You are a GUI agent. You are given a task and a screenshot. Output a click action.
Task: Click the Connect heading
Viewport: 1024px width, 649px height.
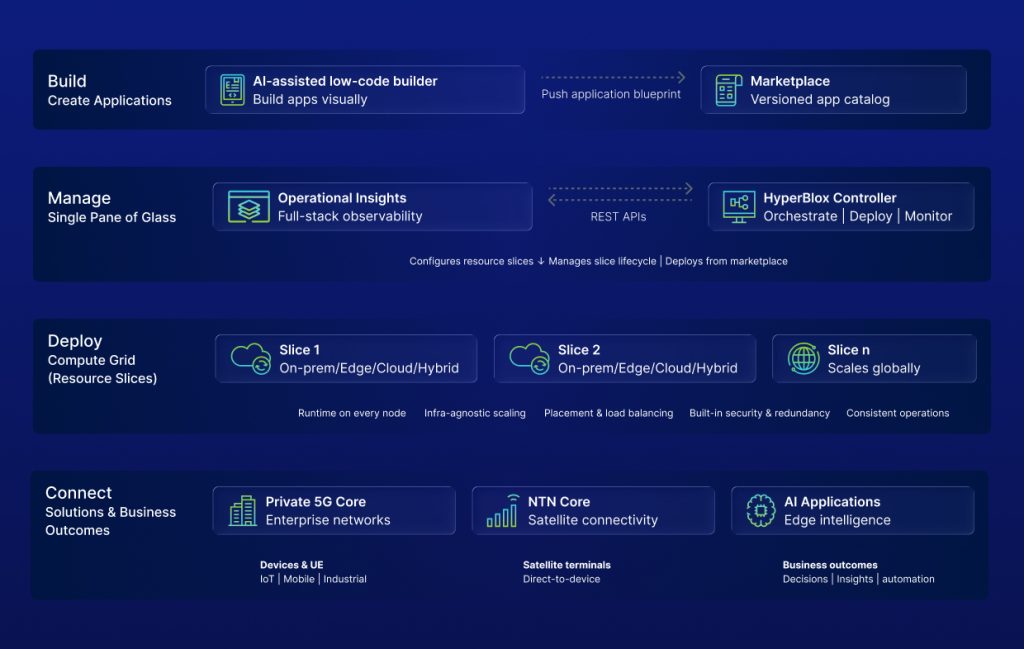click(78, 493)
